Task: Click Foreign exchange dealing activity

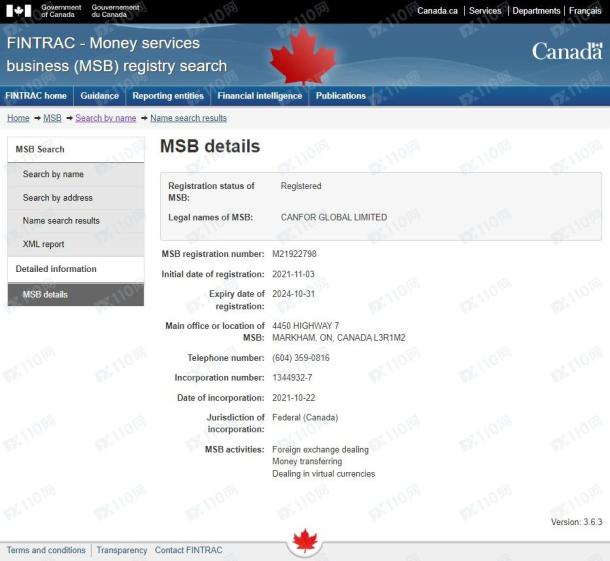Action: pyautogui.click(x=320, y=450)
